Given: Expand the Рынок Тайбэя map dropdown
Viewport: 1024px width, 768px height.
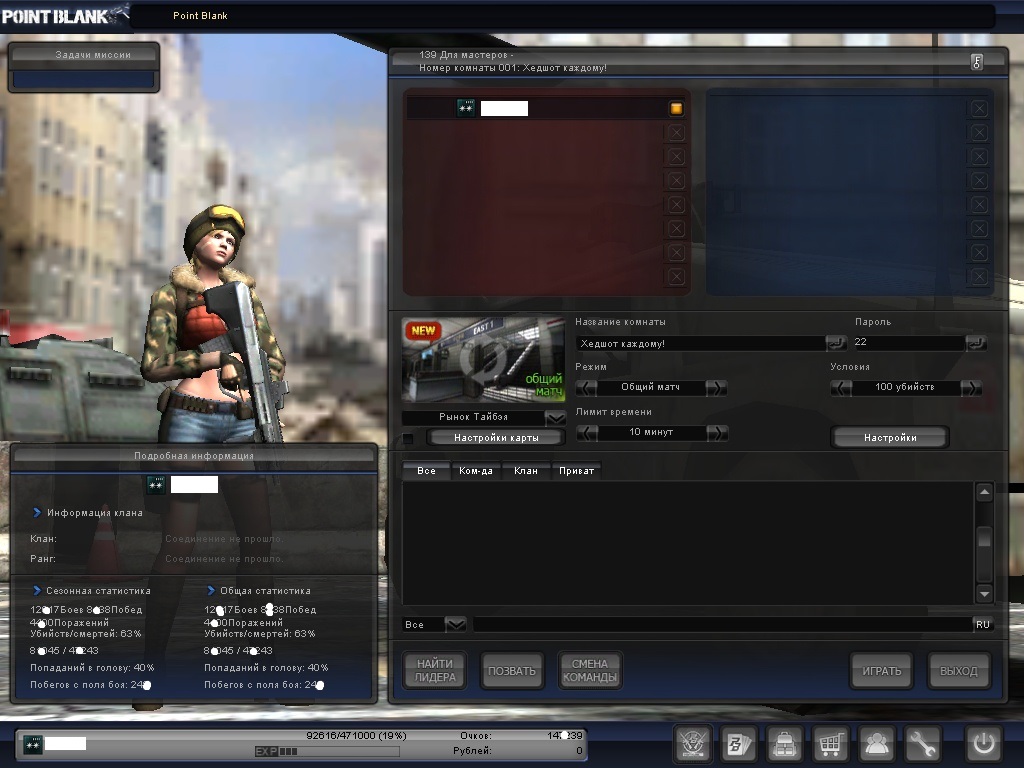Looking at the screenshot, I should (x=555, y=417).
